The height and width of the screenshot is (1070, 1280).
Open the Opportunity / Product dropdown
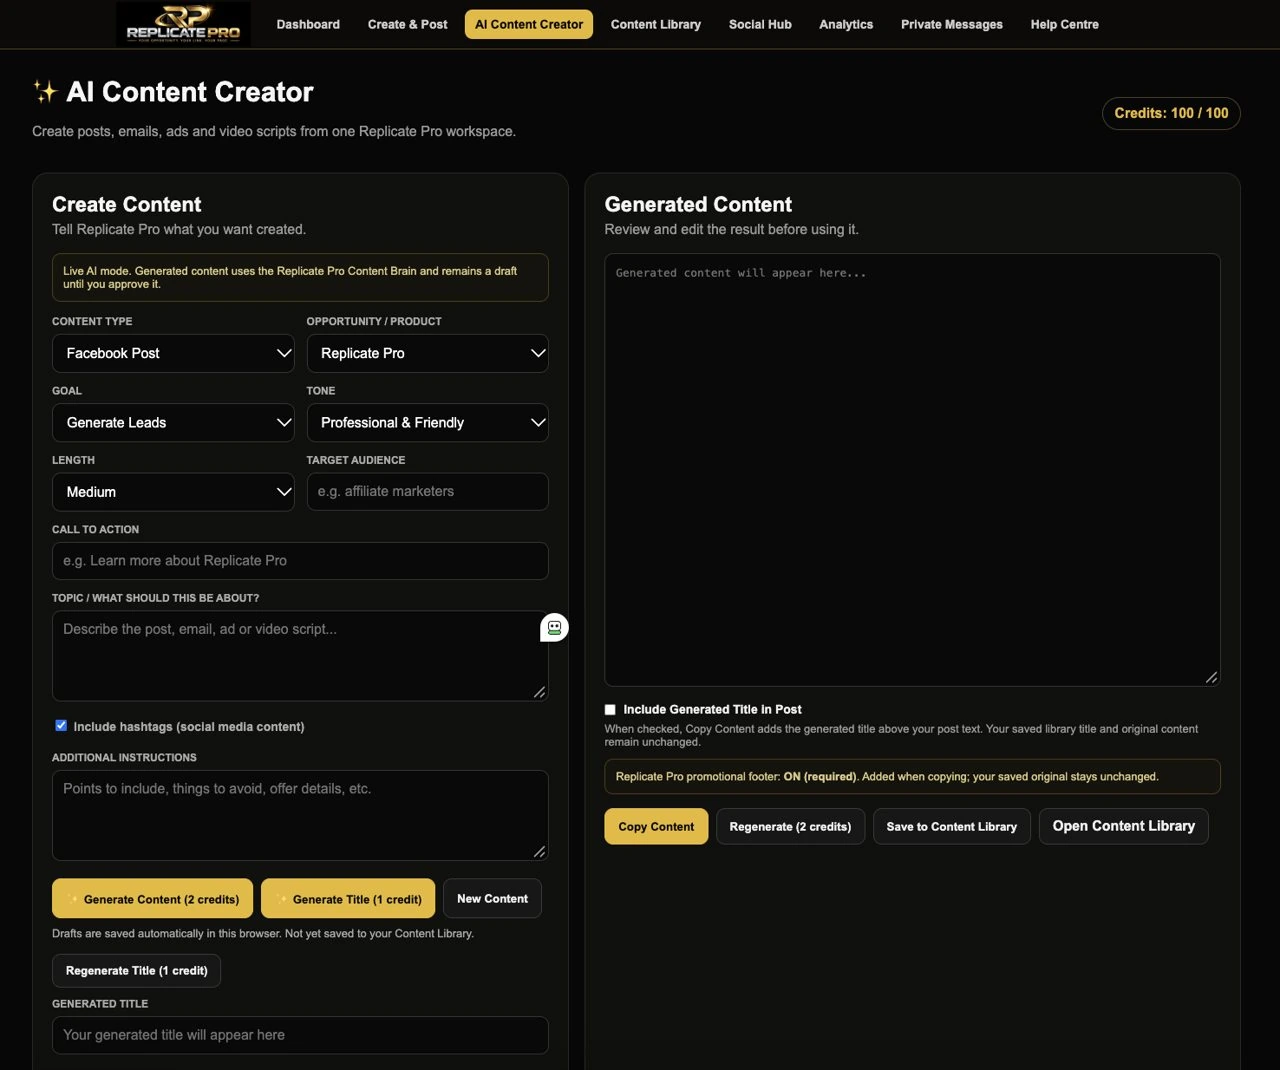(427, 353)
